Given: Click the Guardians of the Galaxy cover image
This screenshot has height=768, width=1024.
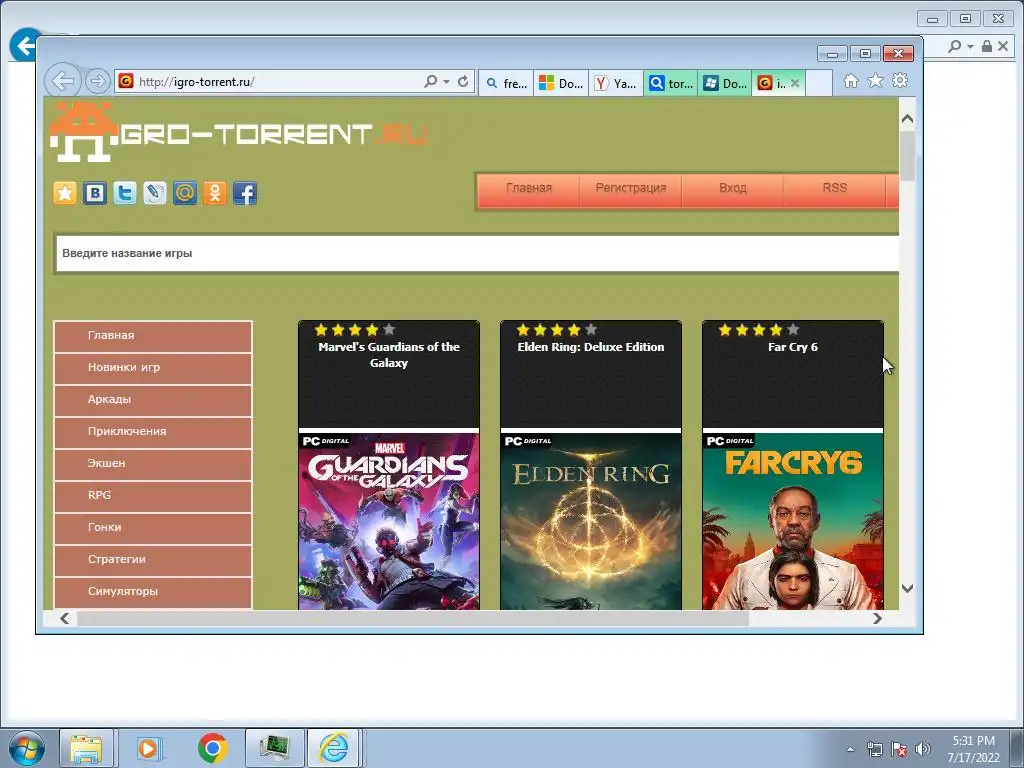Looking at the screenshot, I should tap(389, 521).
